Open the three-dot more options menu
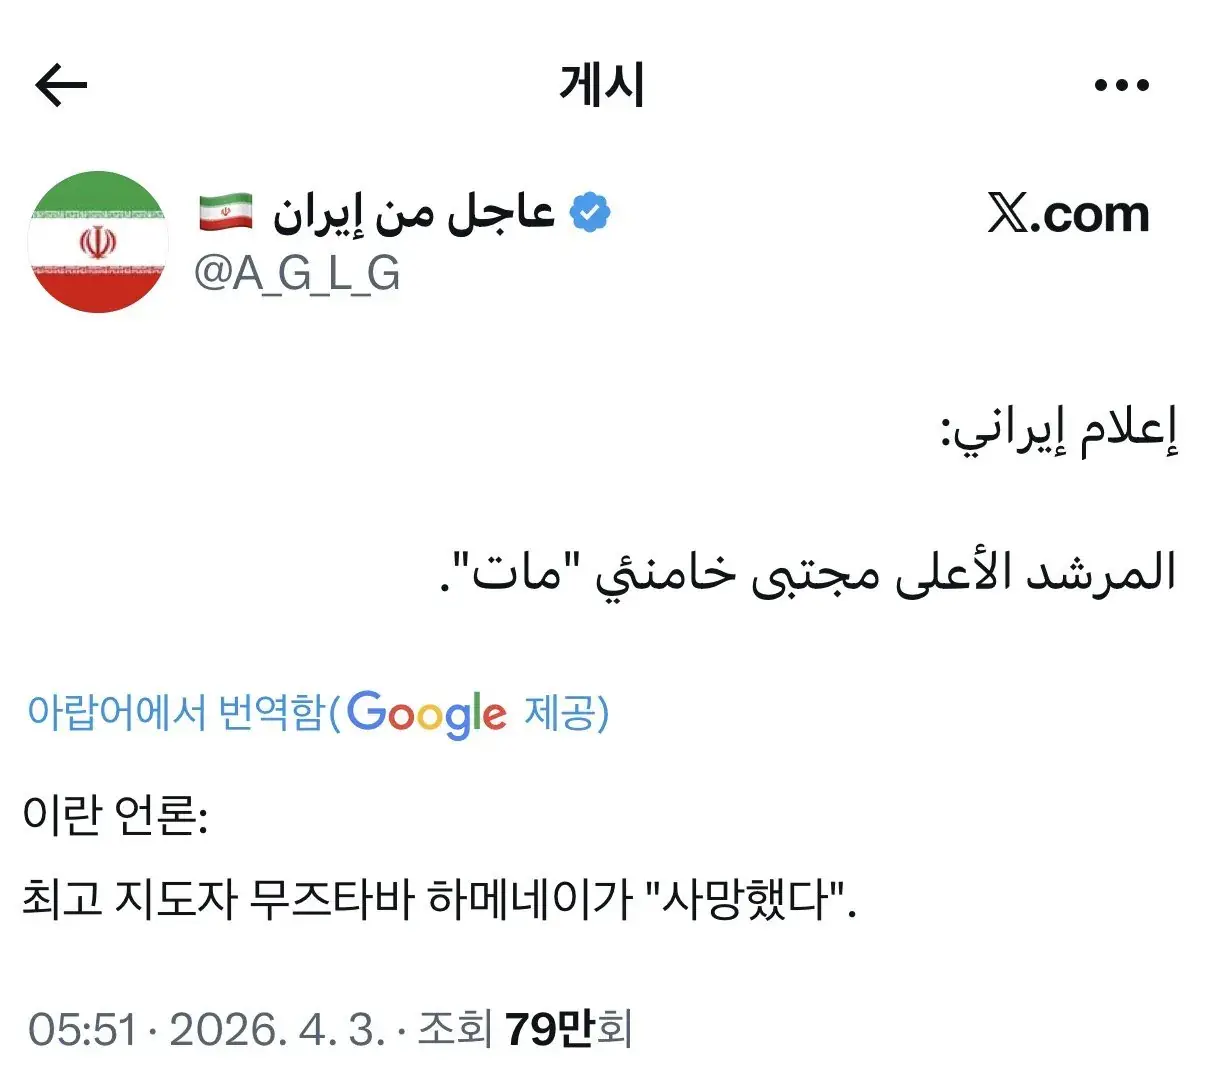This screenshot has width=1206, height=1087. pyautogui.click(x=1120, y=84)
